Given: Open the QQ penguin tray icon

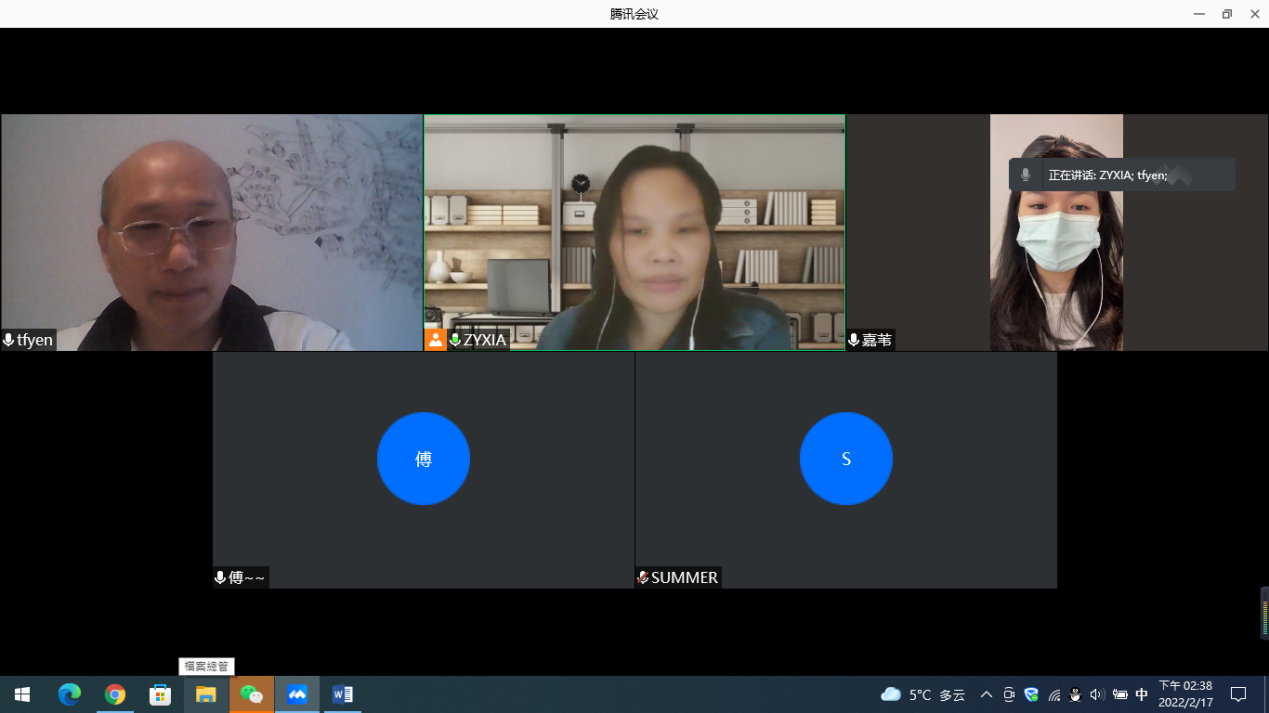Looking at the screenshot, I should pyautogui.click(x=1075, y=695).
